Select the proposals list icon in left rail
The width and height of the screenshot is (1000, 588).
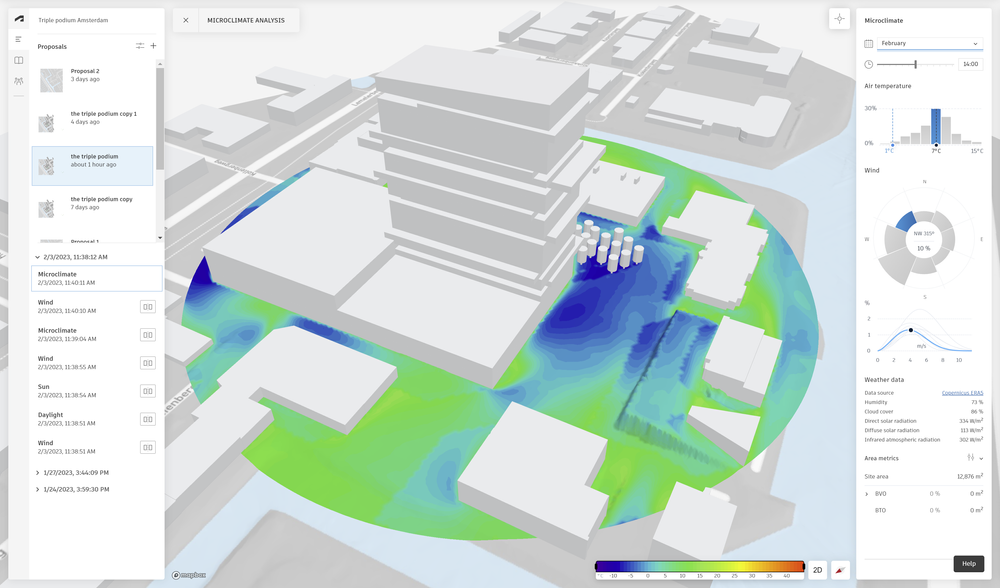(x=18, y=39)
